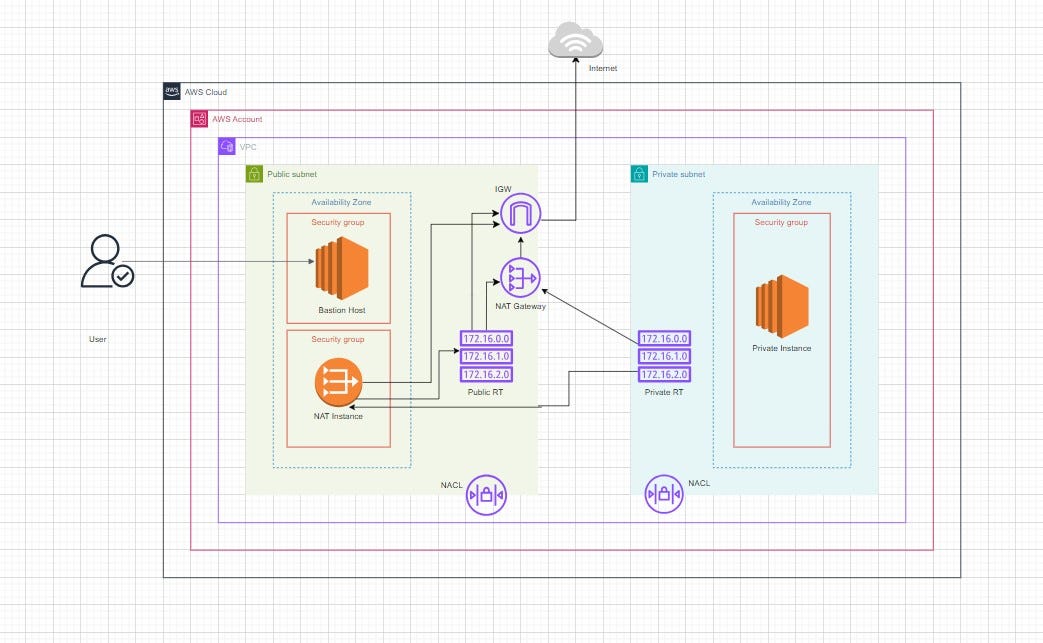This screenshot has width=1043, height=643.
Task: Select the NACL icon in Public subnet
Action: 486,495
